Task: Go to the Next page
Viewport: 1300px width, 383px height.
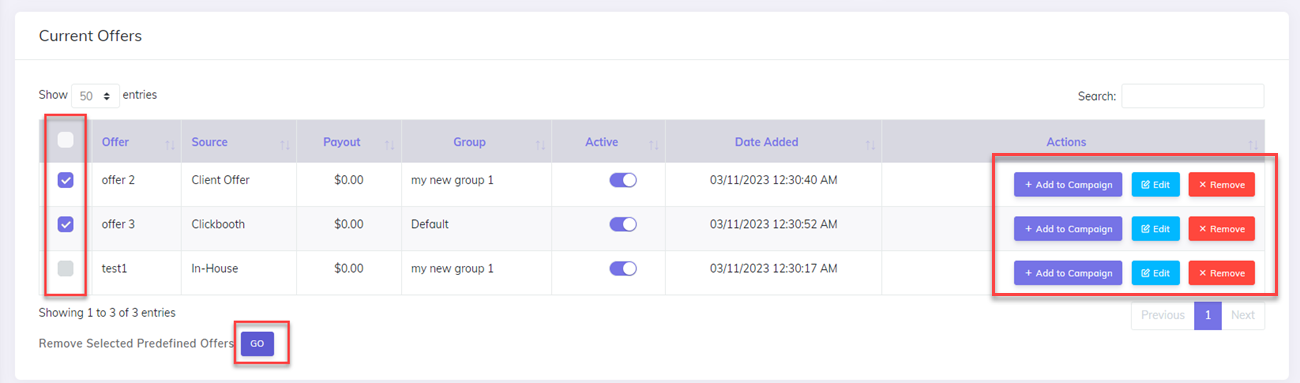Action: (x=1243, y=315)
